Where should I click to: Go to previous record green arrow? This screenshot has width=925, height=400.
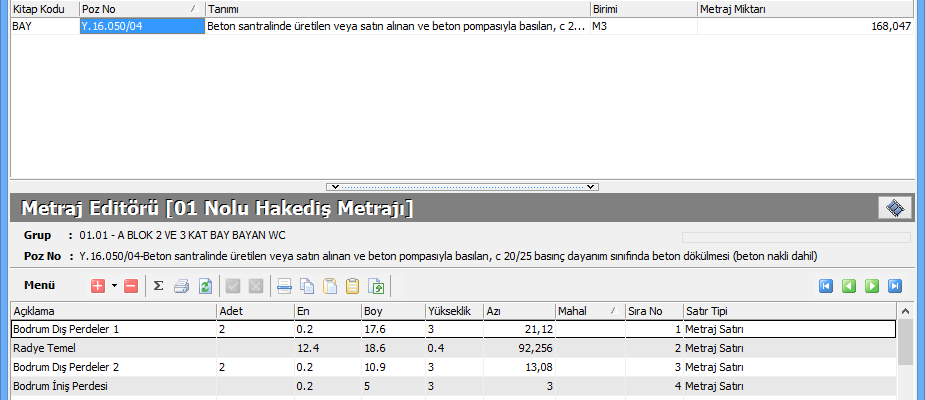(x=849, y=286)
